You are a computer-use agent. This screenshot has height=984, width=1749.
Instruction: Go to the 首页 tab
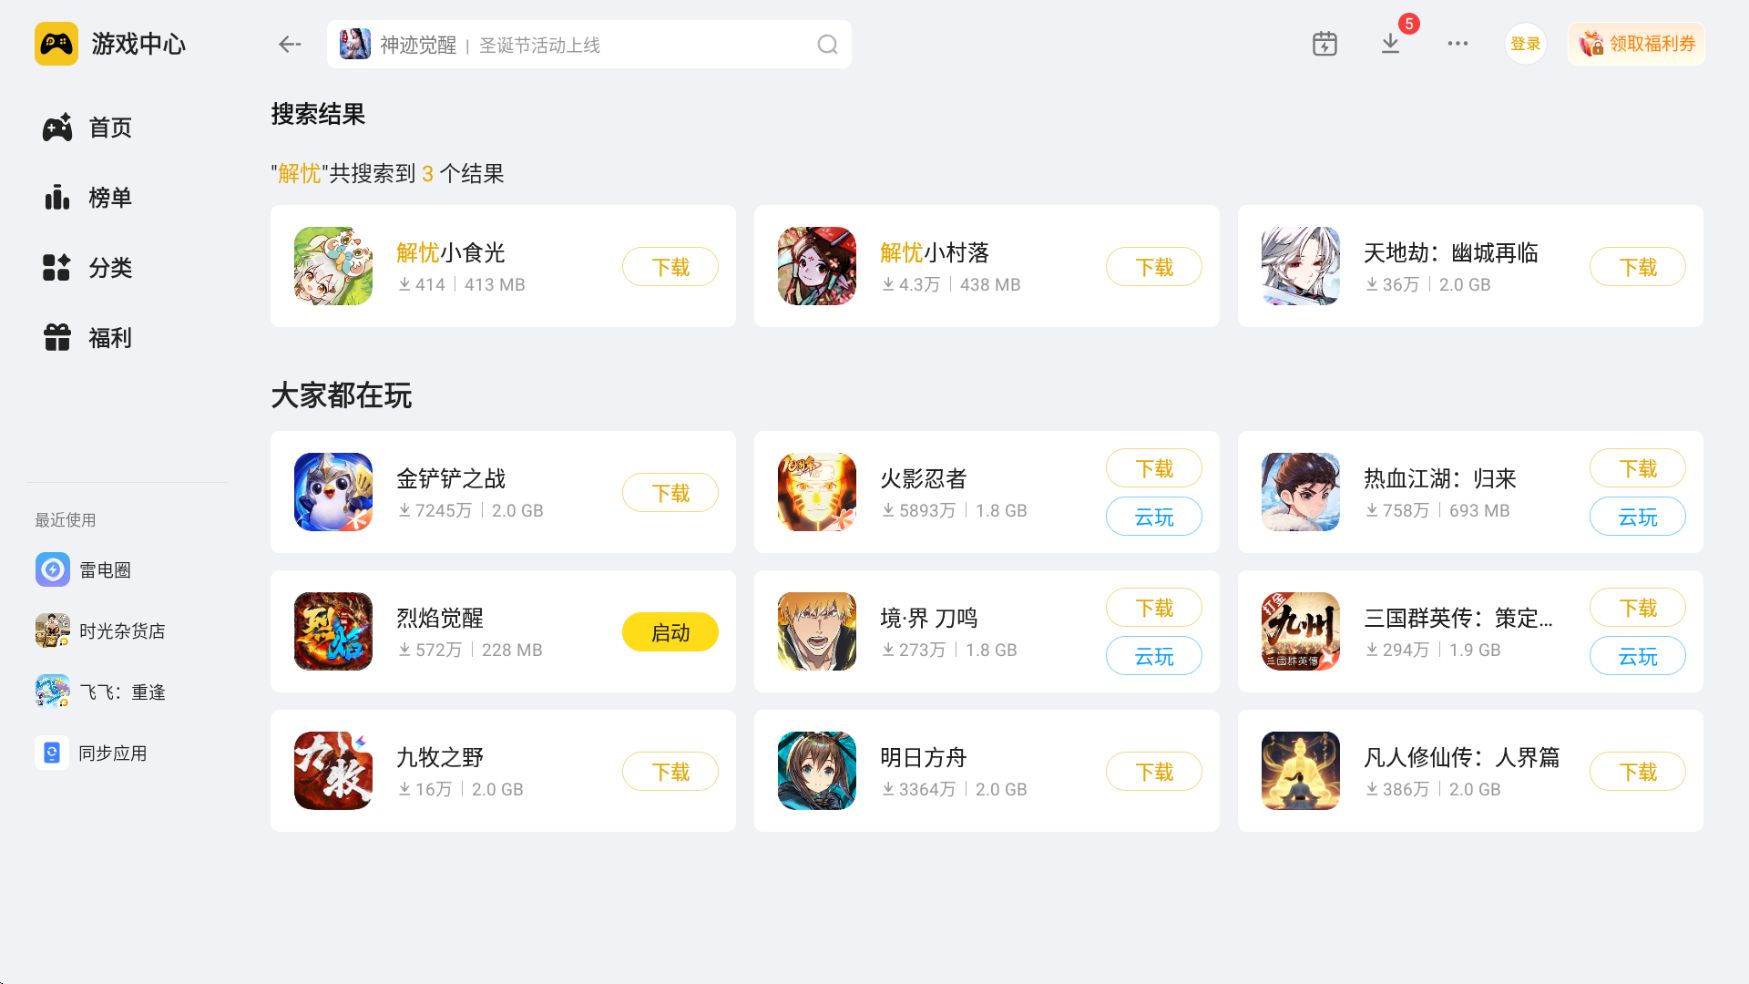[88, 128]
